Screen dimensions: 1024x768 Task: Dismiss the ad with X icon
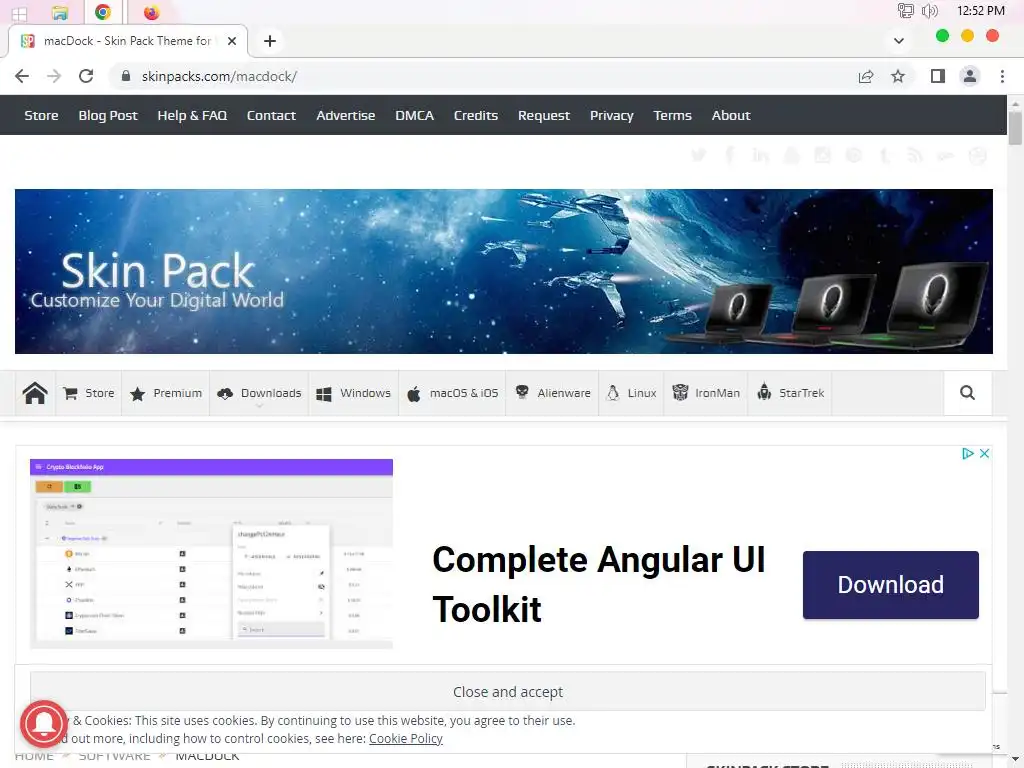coord(984,453)
